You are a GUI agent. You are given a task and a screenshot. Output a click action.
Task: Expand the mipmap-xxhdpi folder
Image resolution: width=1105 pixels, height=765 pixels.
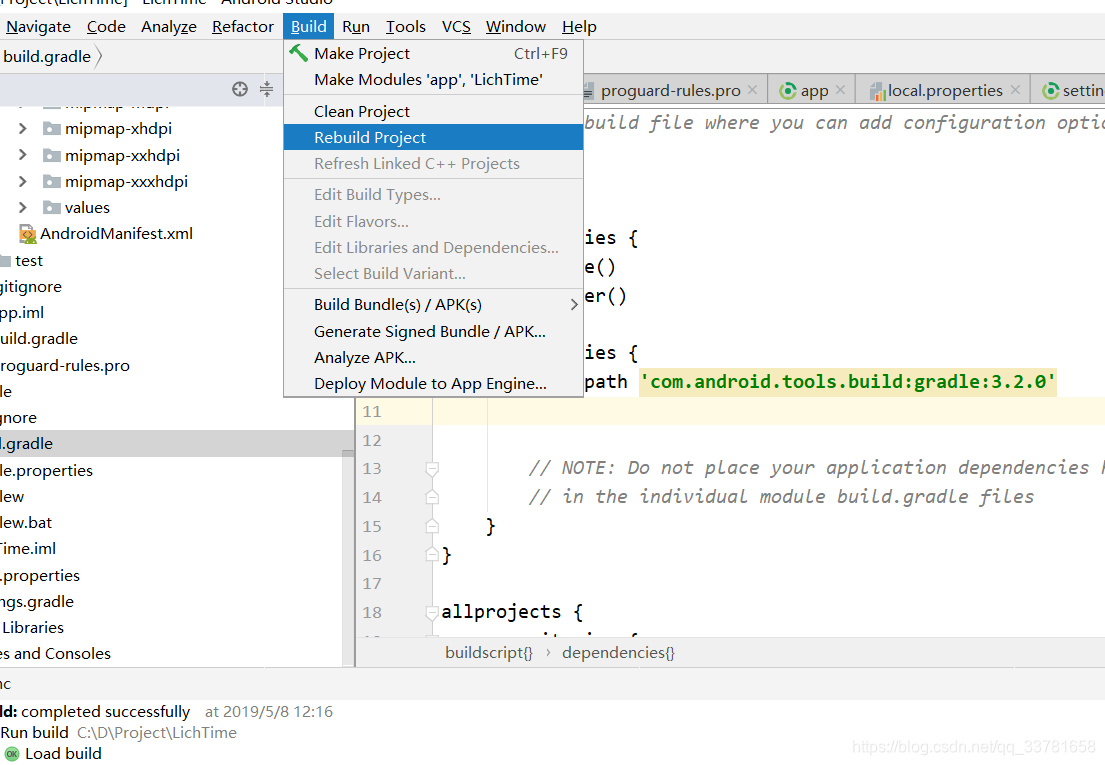click(23, 155)
